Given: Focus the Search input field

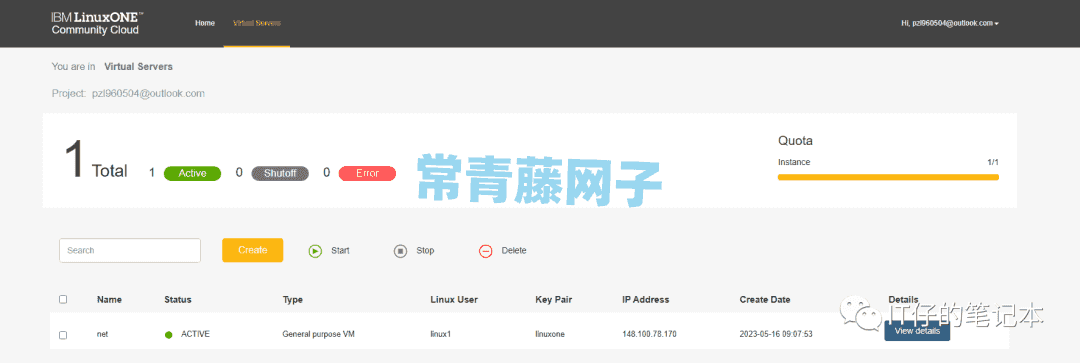Looking at the screenshot, I should [130, 250].
